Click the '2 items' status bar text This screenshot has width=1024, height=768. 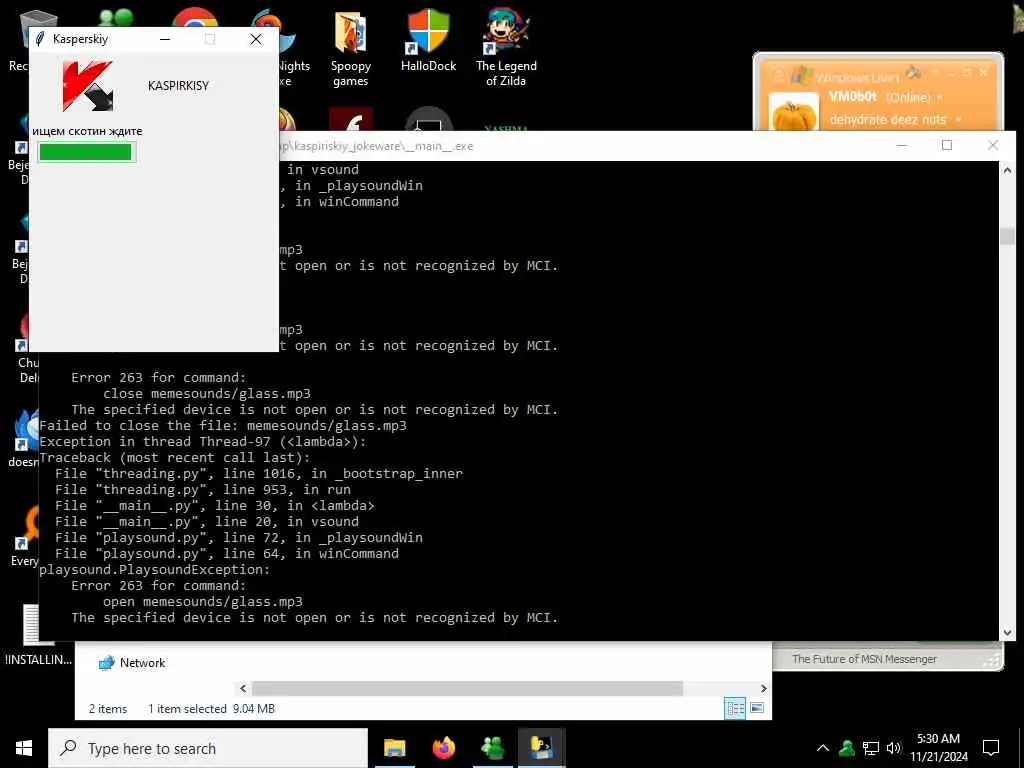click(108, 709)
